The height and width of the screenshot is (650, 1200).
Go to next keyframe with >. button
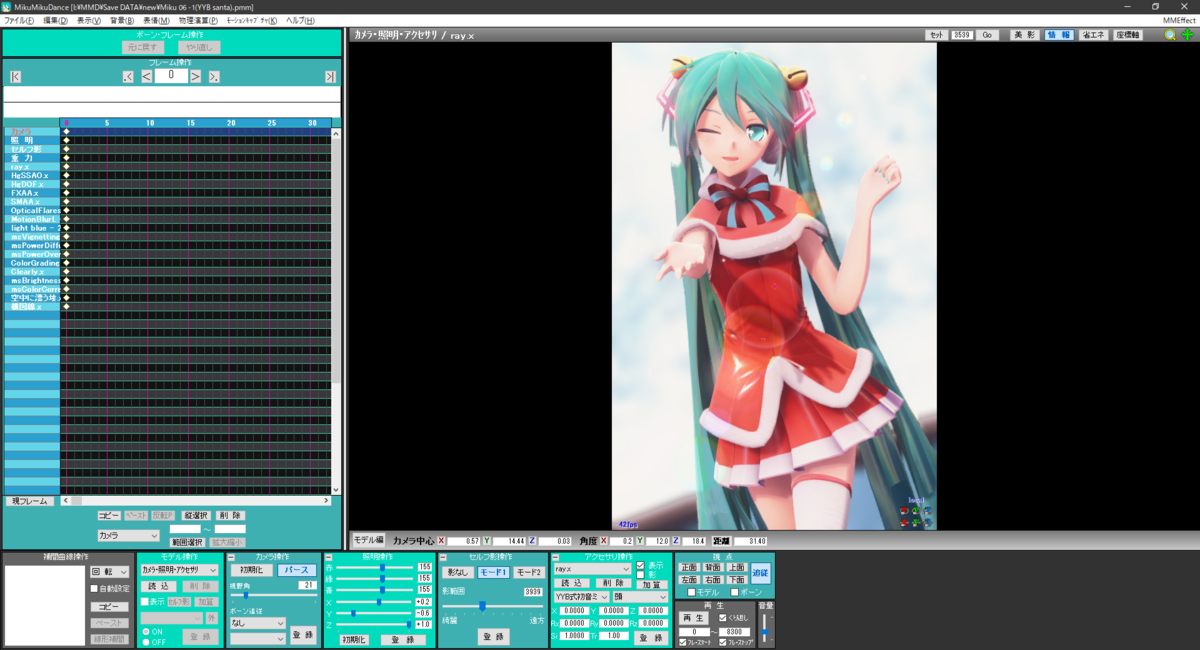214,77
